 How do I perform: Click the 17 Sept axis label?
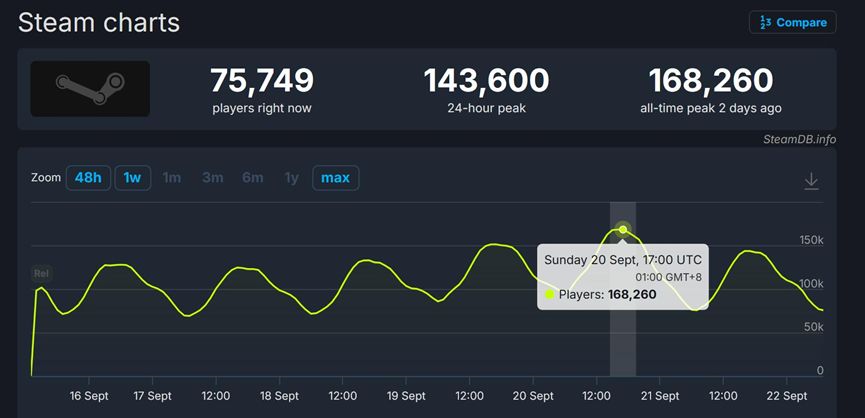point(152,396)
